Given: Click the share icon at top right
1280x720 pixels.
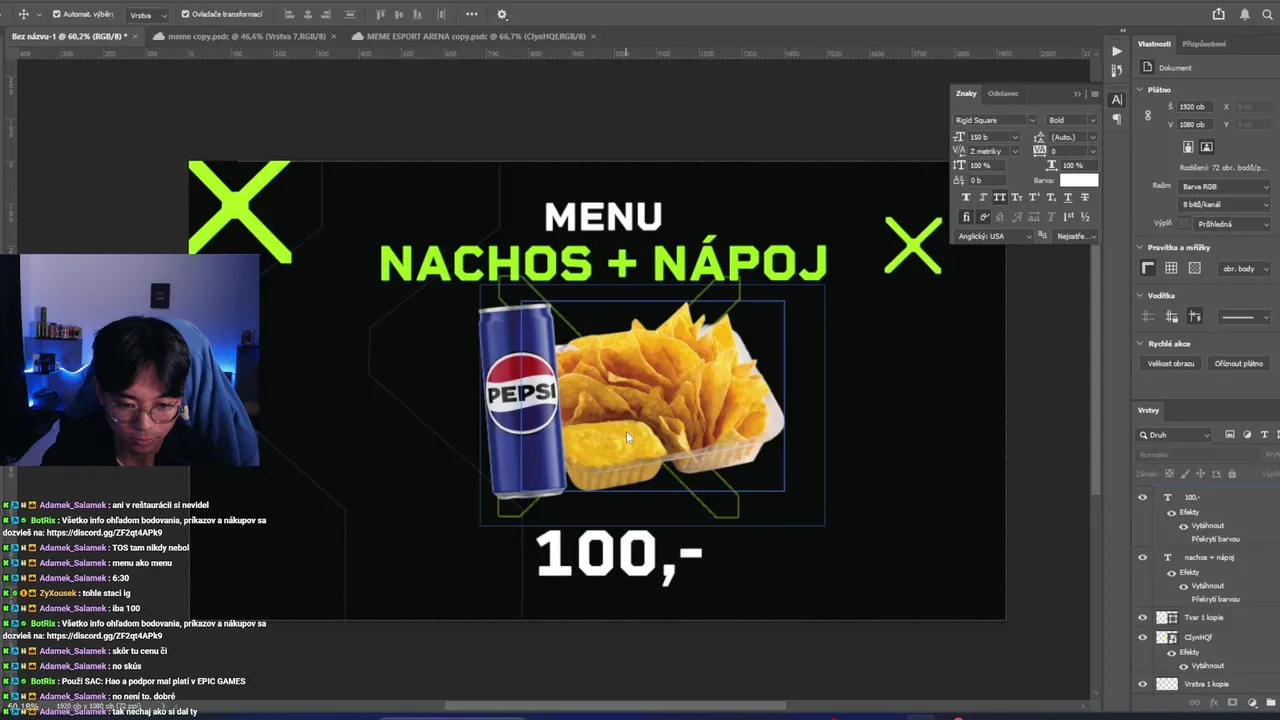Looking at the screenshot, I should coord(1218,14).
